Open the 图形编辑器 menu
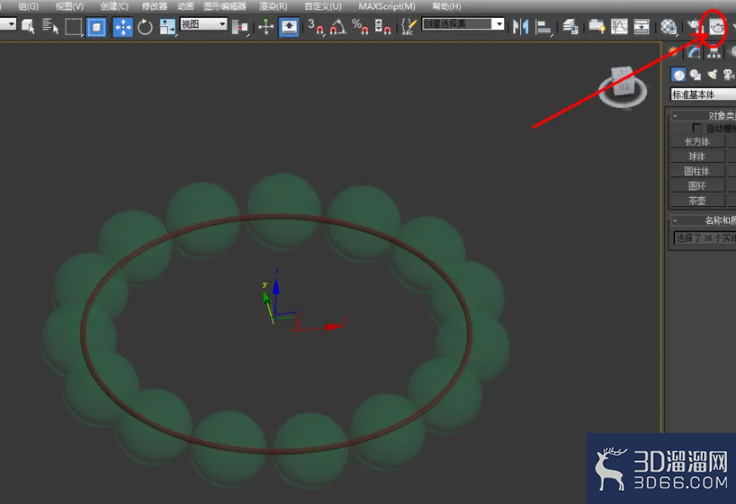This screenshot has width=736, height=504. tap(225, 7)
